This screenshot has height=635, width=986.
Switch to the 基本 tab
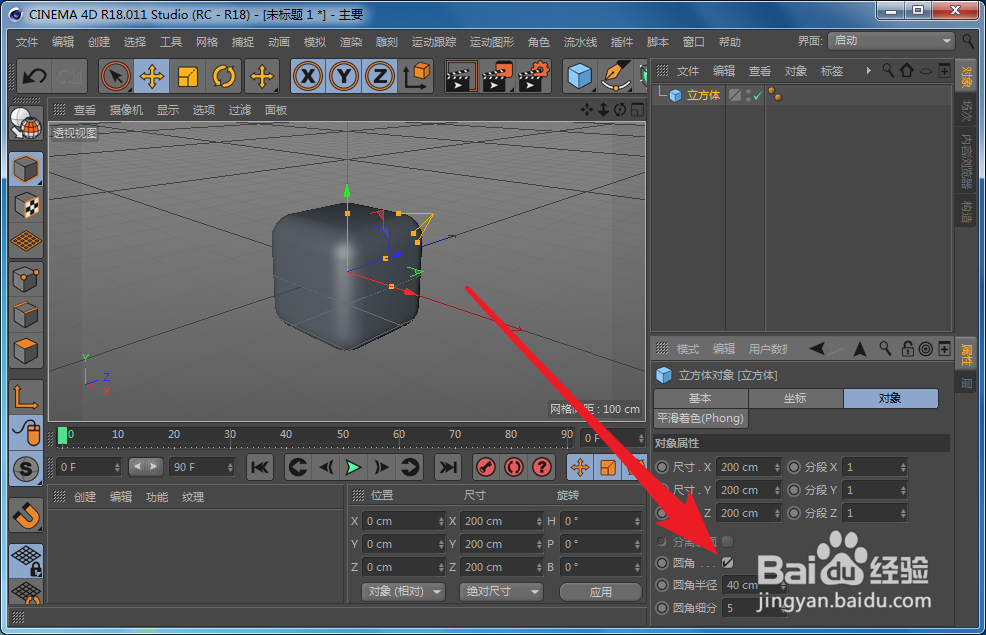tap(701, 398)
